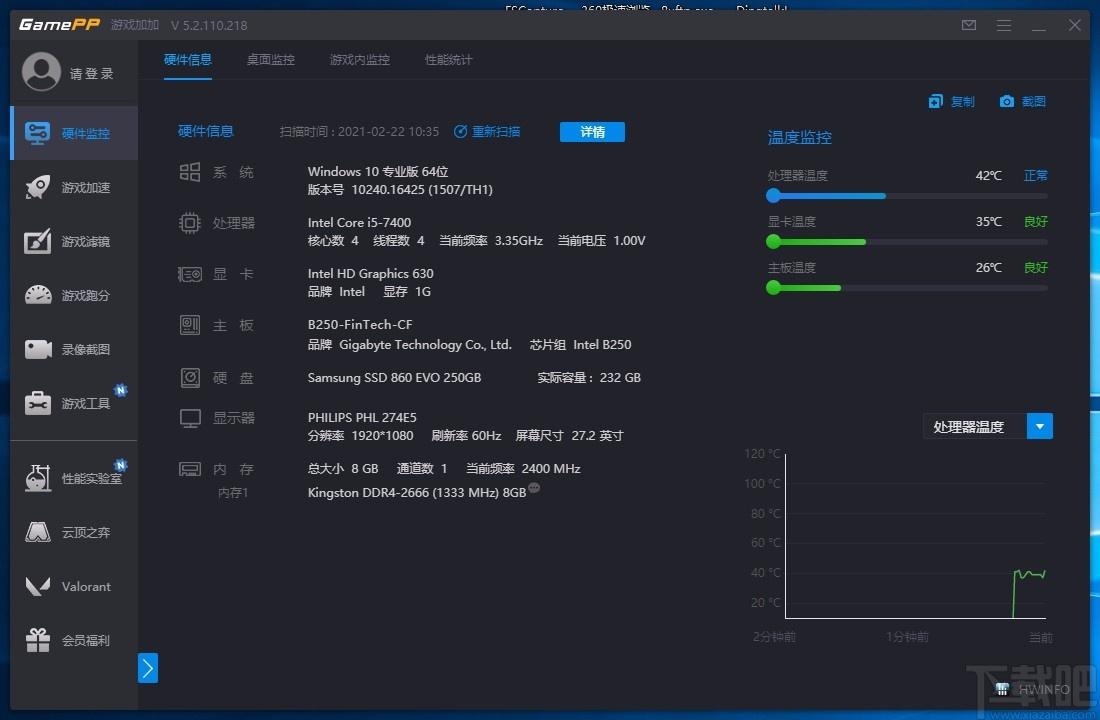This screenshot has width=1100, height=720.
Task: Click Kingston DDR4-2666 memory text
Action: (417, 493)
